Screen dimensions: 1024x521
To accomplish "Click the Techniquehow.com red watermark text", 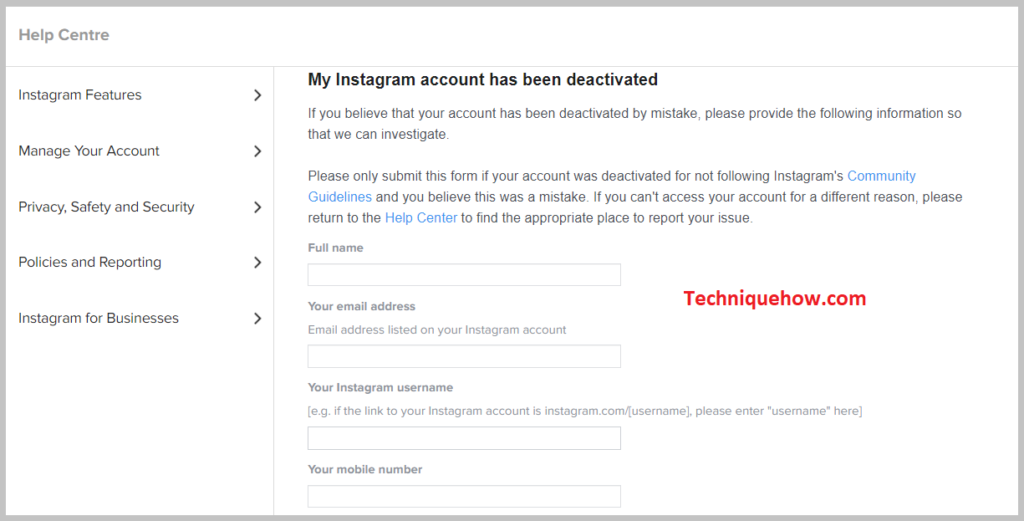I will click(775, 298).
